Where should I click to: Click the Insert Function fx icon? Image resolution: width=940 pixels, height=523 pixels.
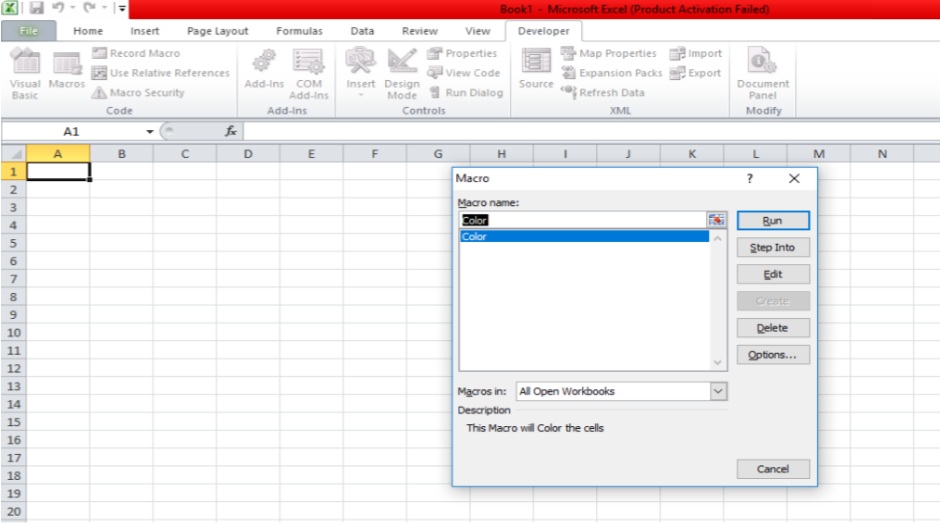click(231, 131)
